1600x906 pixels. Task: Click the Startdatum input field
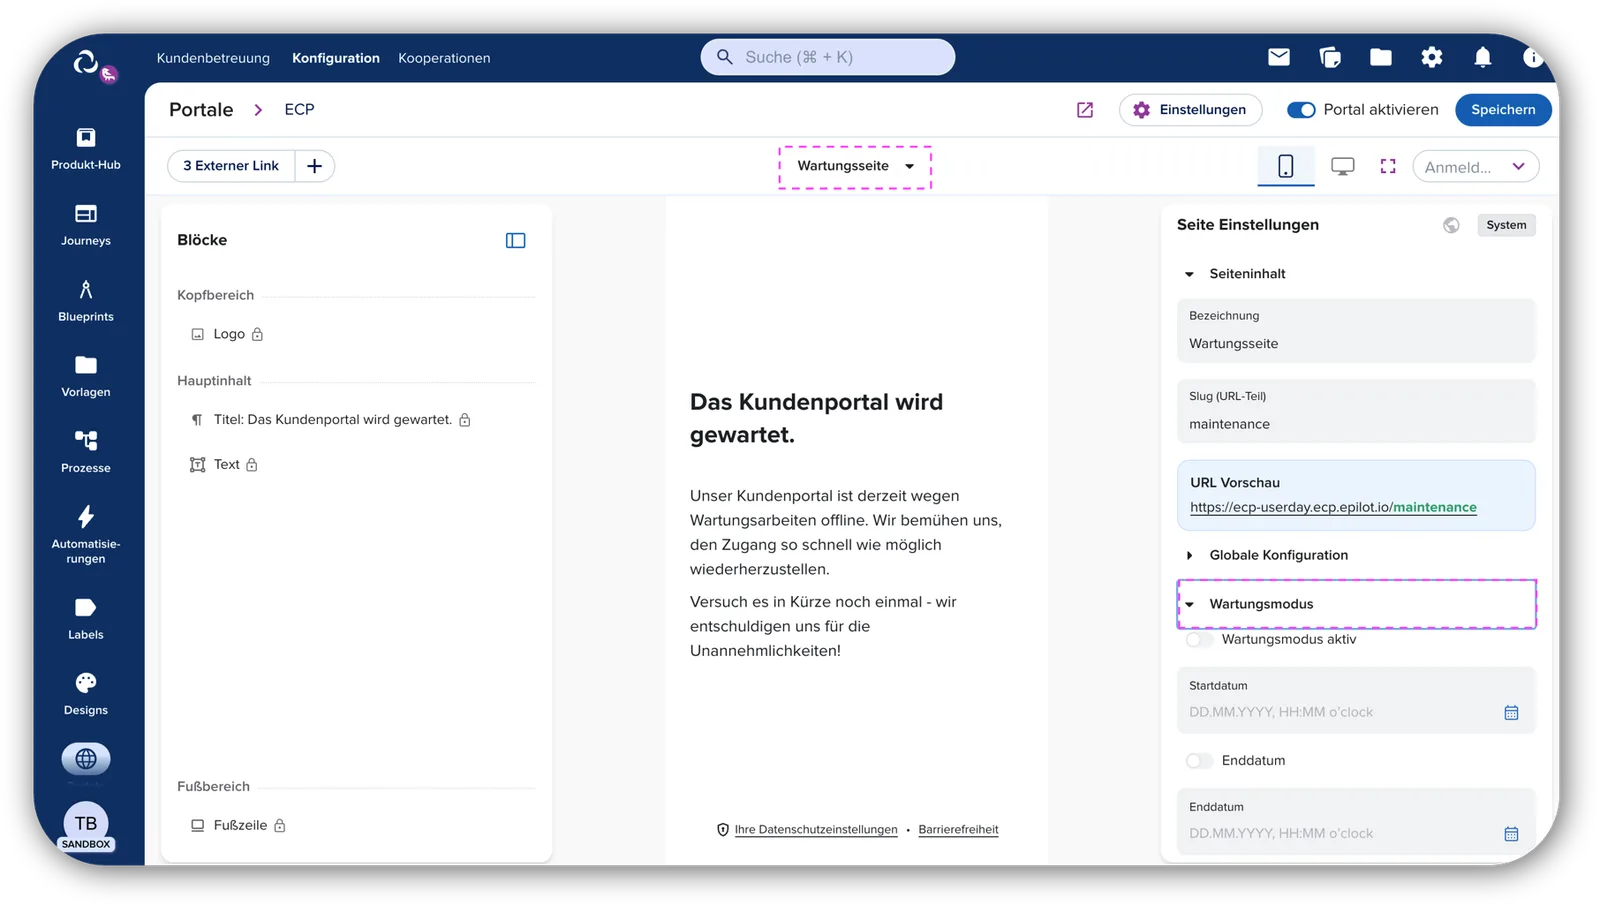click(1356, 700)
